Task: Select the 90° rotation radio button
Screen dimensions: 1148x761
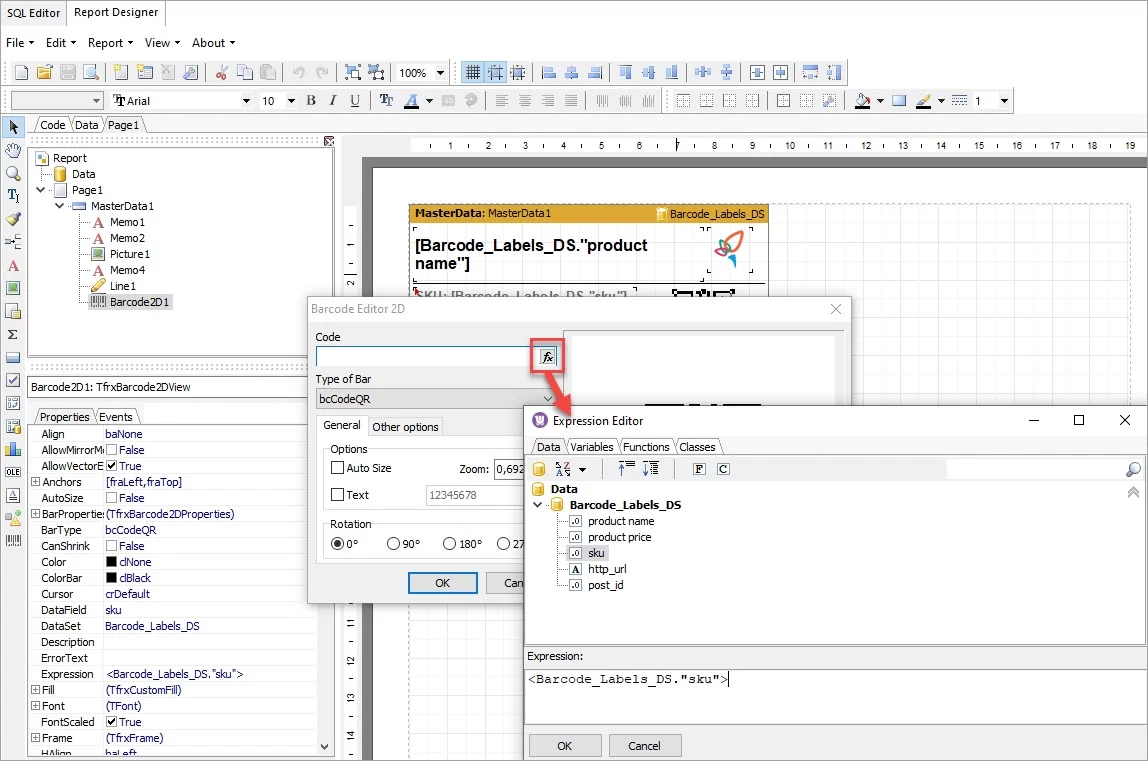Action: point(393,544)
